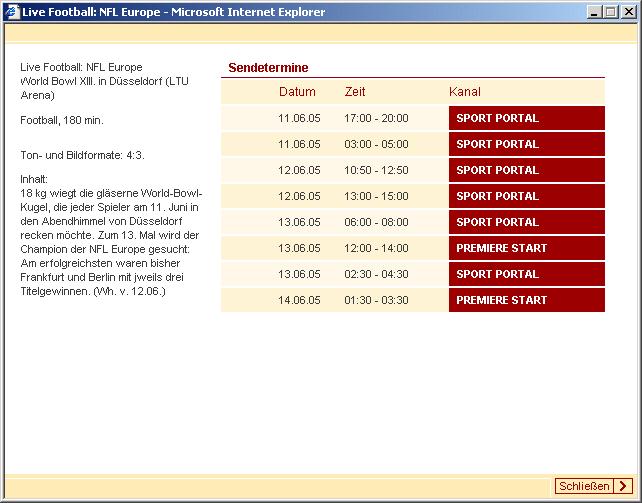Open SPORT PORTAL channel for 06:00 - 08:00
Viewport: 642px width, 503px height.
[x=527, y=222]
